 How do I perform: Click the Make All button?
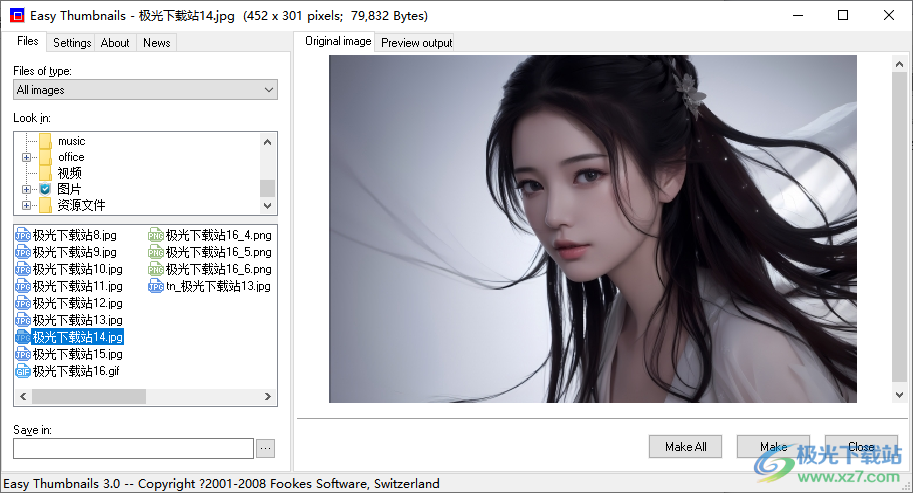coord(685,446)
